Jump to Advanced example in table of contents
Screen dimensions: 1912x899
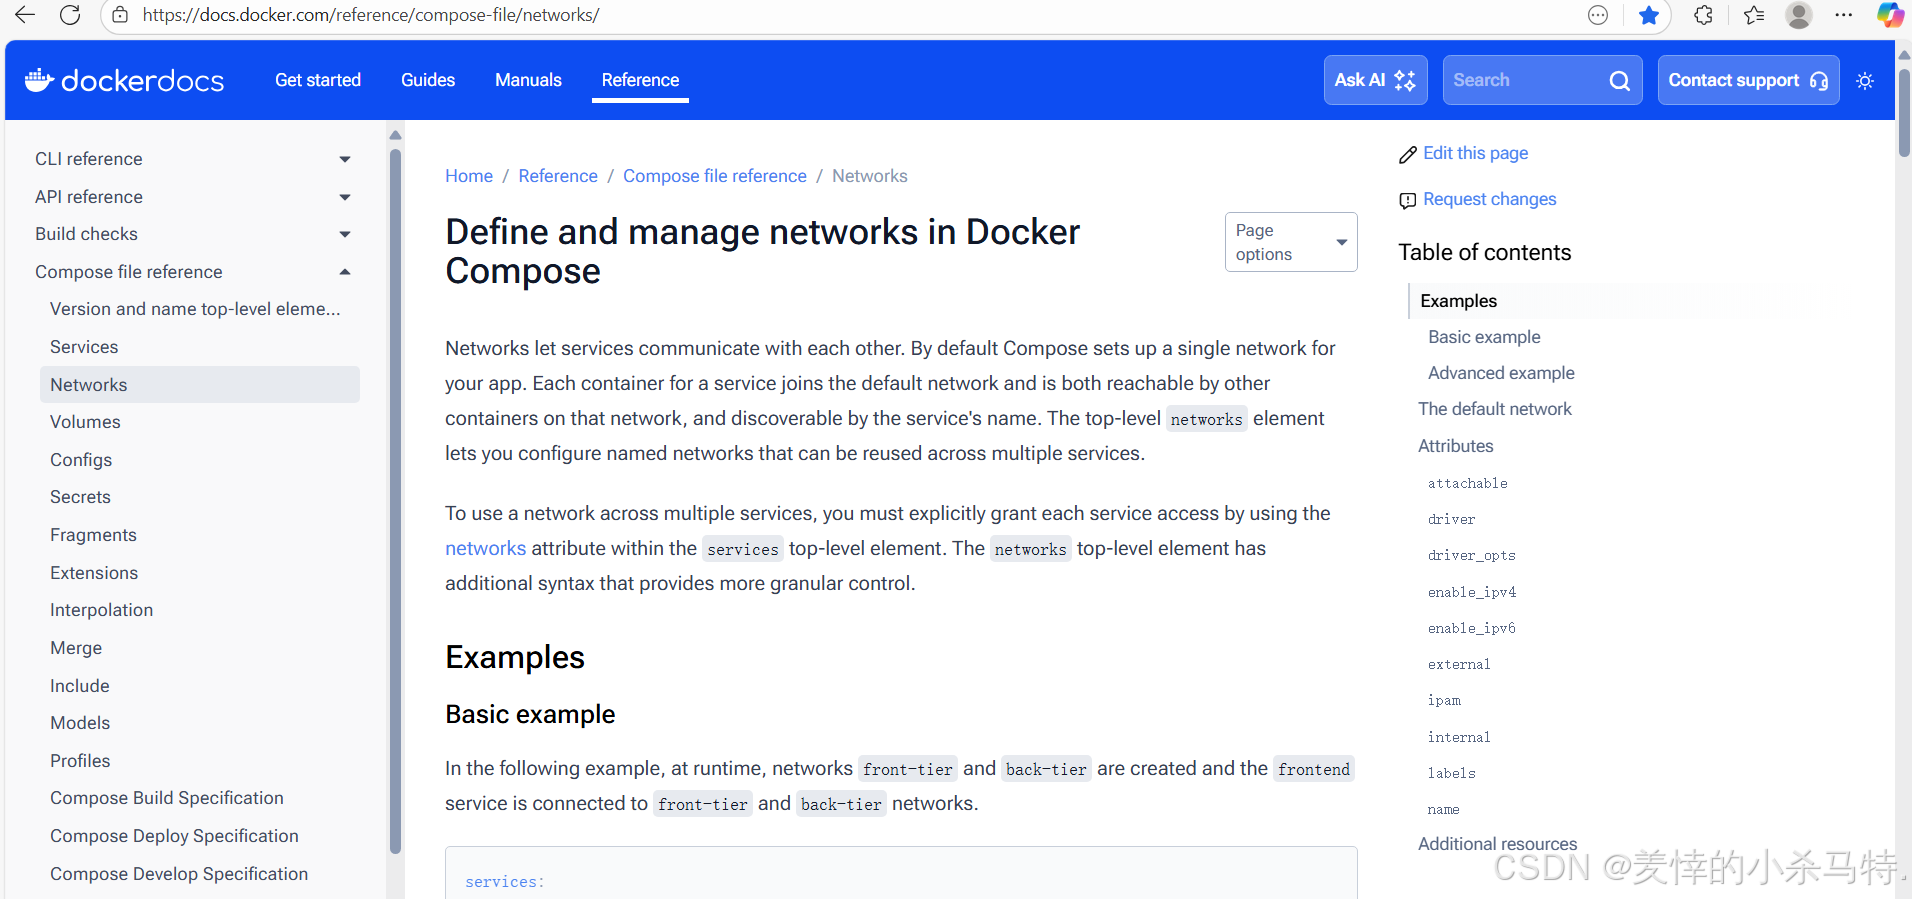click(x=1501, y=373)
